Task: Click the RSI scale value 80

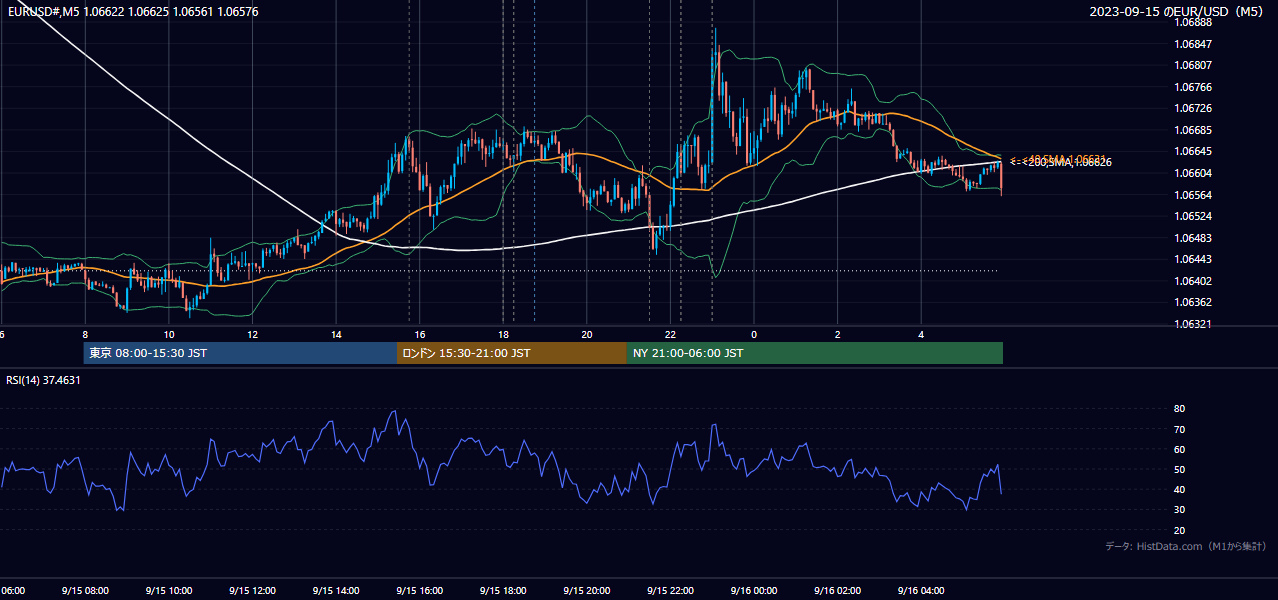Action: 1180,409
